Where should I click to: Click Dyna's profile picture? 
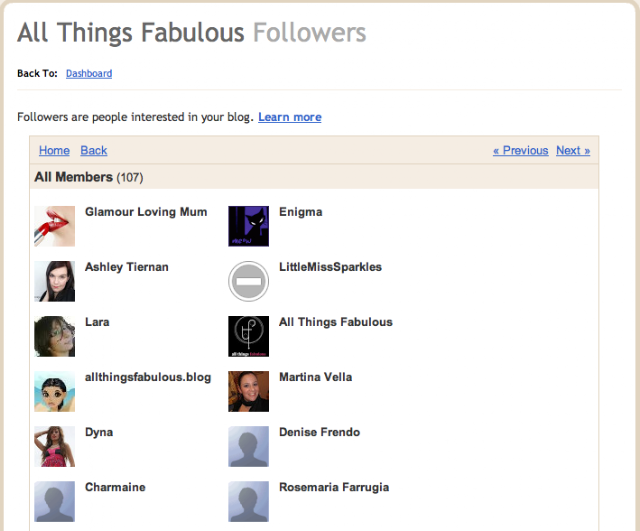[x=54, y=446]
